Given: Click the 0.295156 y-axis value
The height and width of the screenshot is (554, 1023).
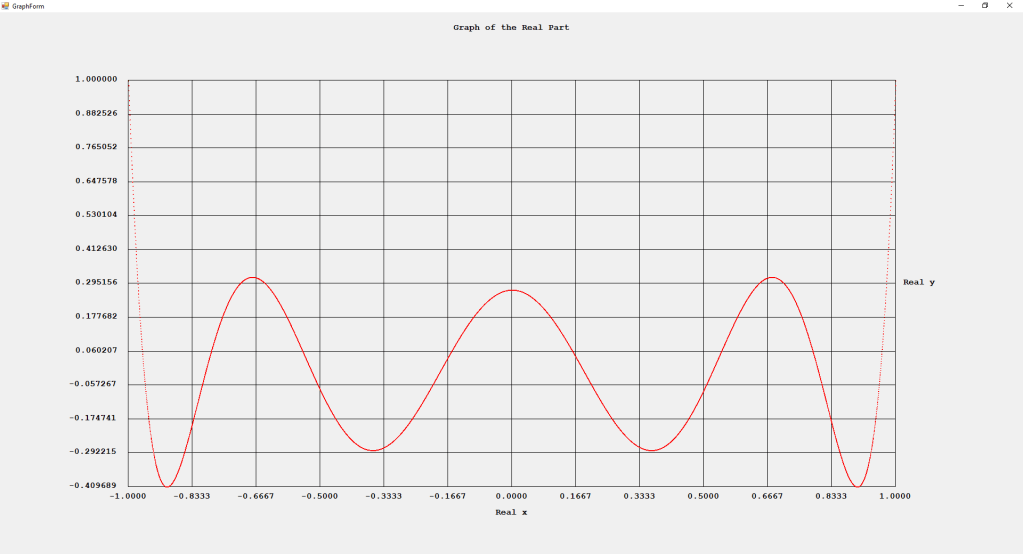Looking at the screenshot, I should point(95,283).
